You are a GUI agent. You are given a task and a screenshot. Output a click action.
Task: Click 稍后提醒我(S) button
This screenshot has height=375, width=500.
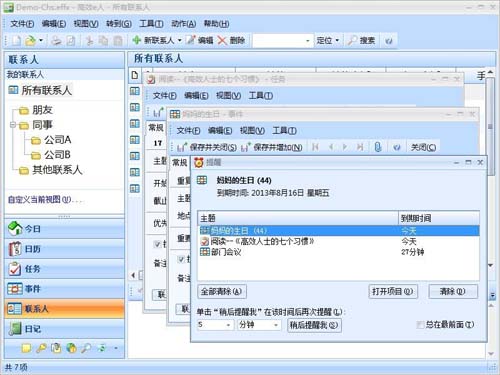pos(314,325)
